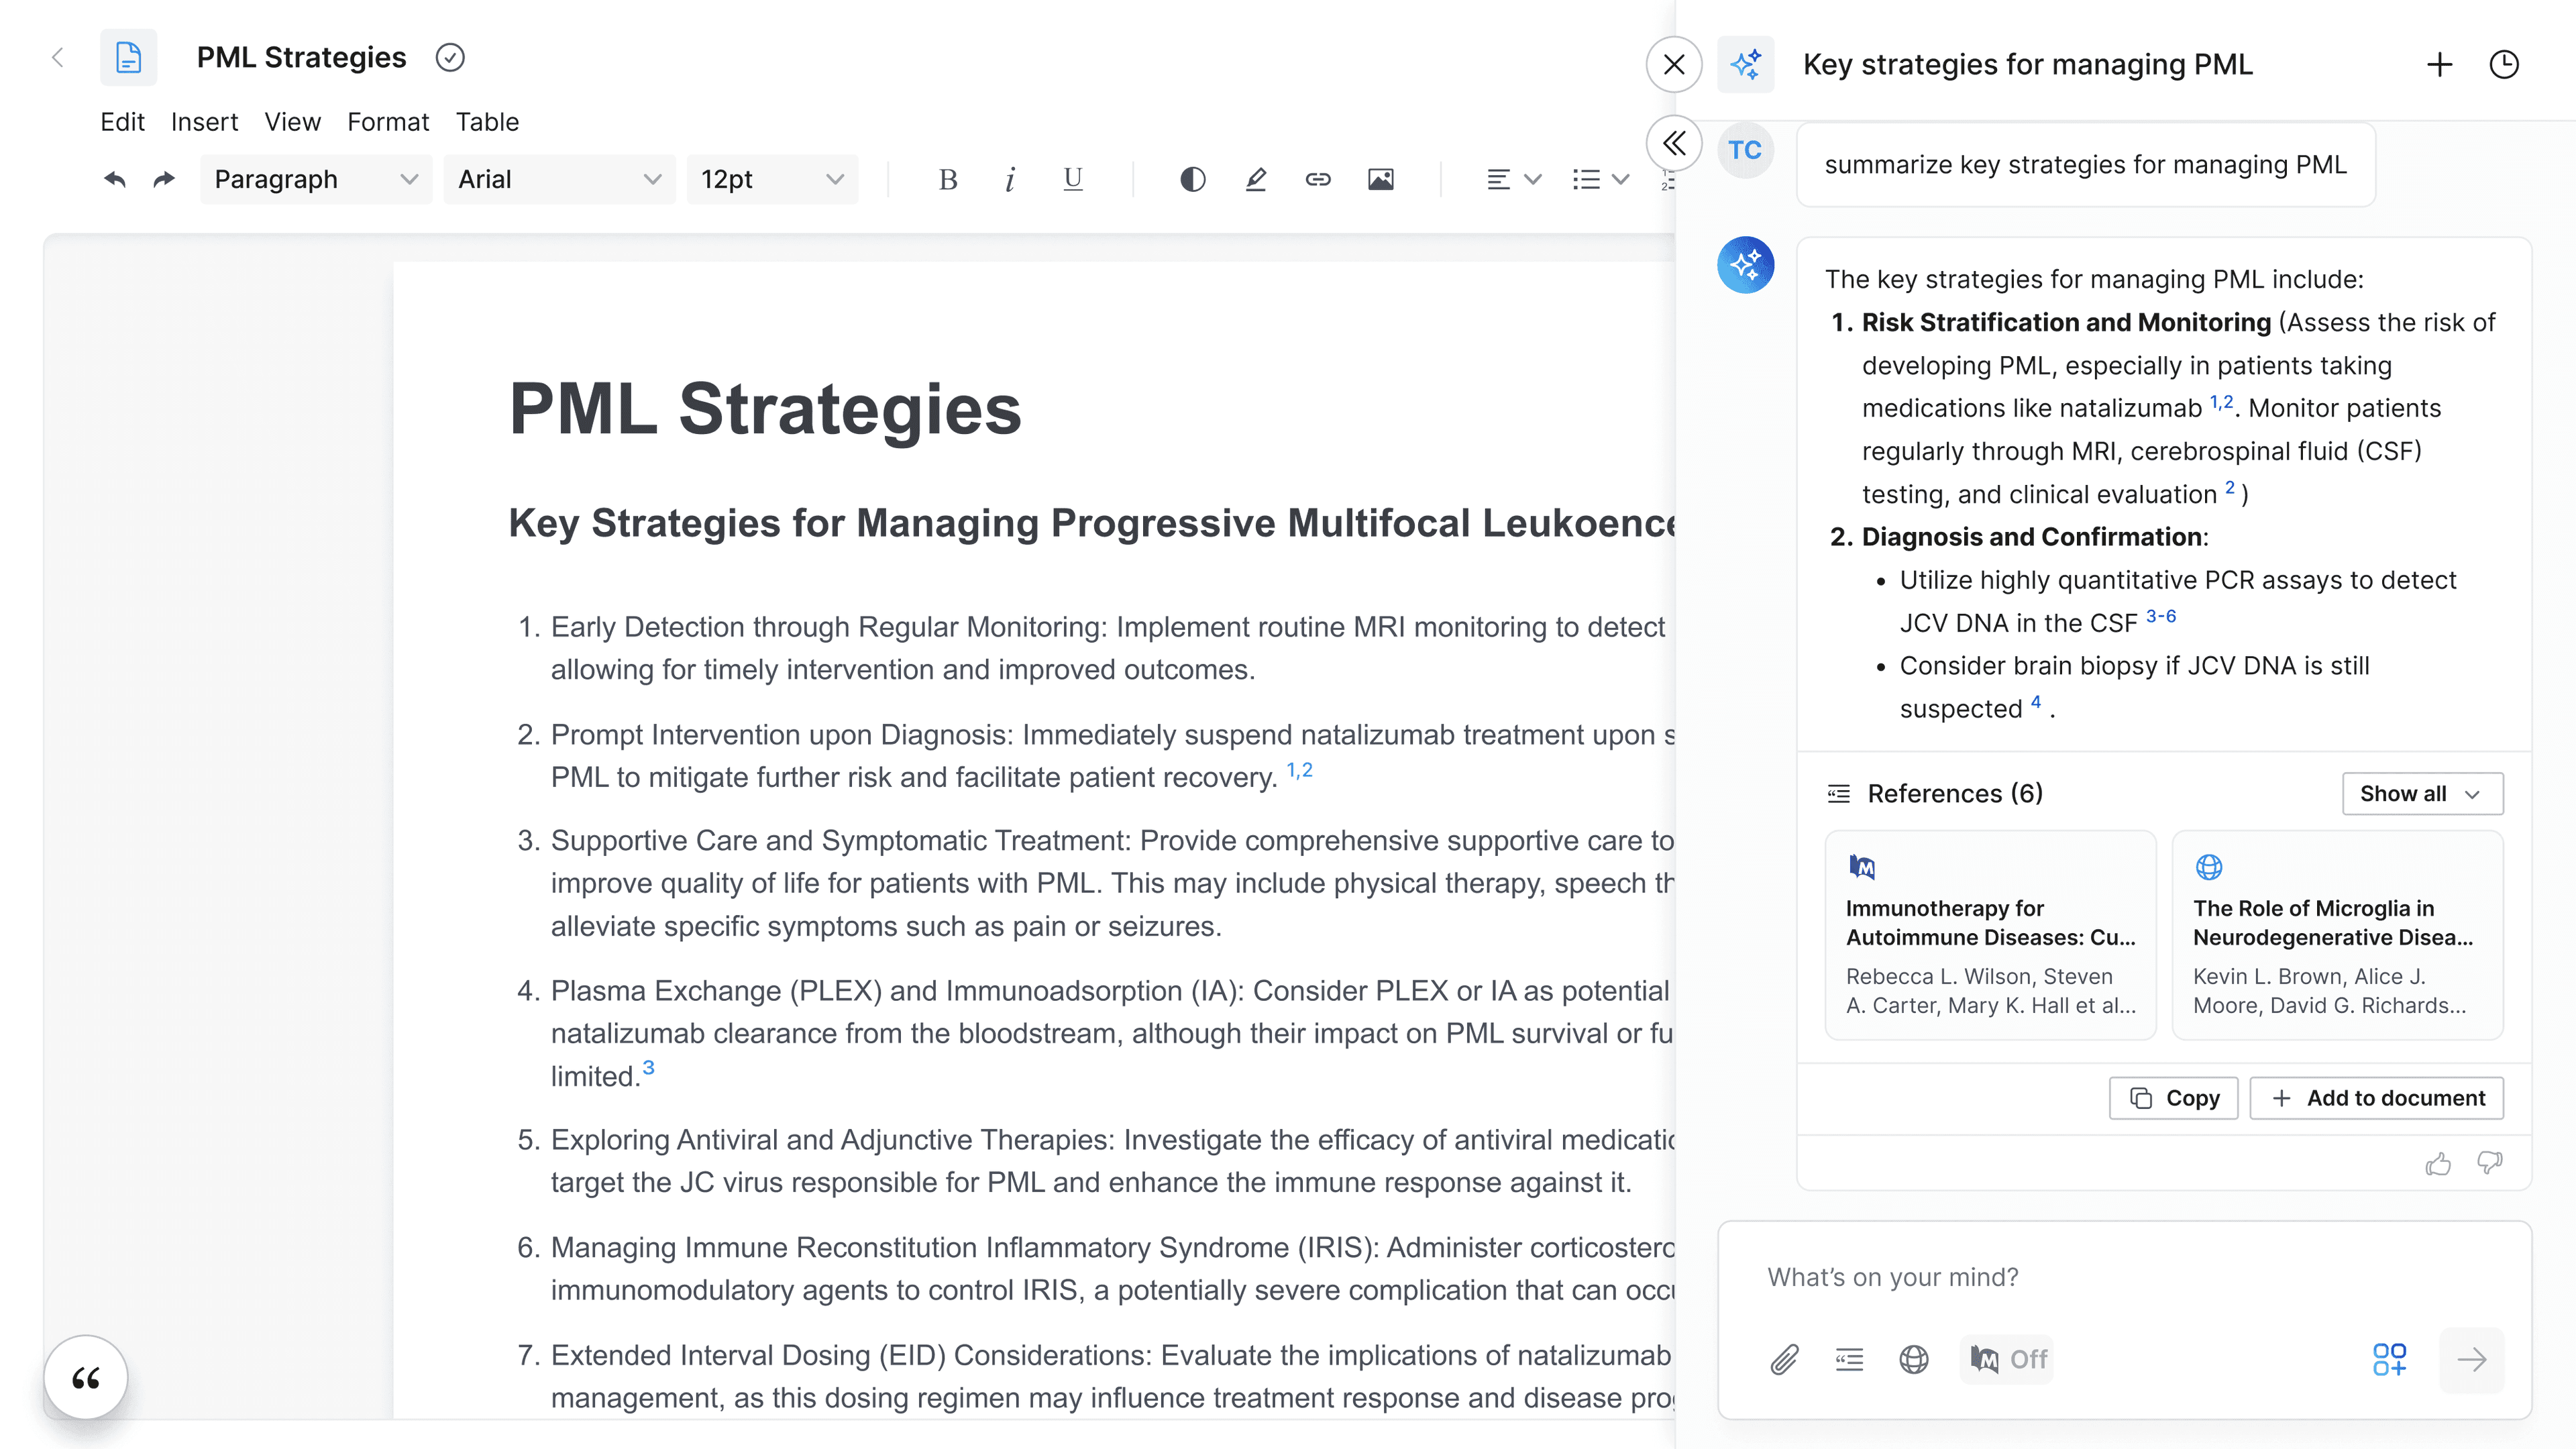
Task: Open the View menu
Action: [292, 122]
